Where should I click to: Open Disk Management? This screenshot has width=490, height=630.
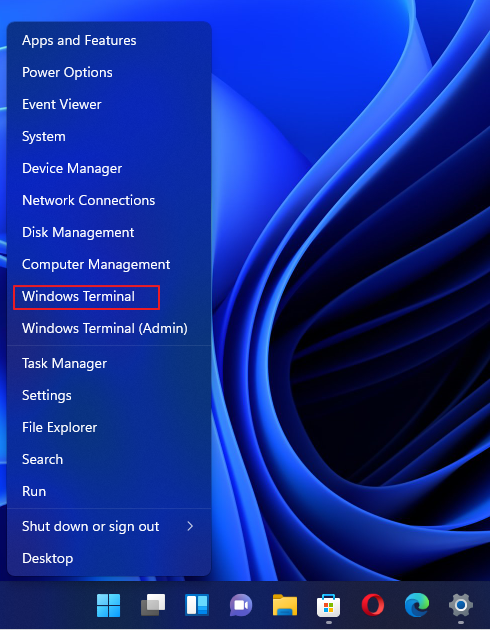(109, 232)
